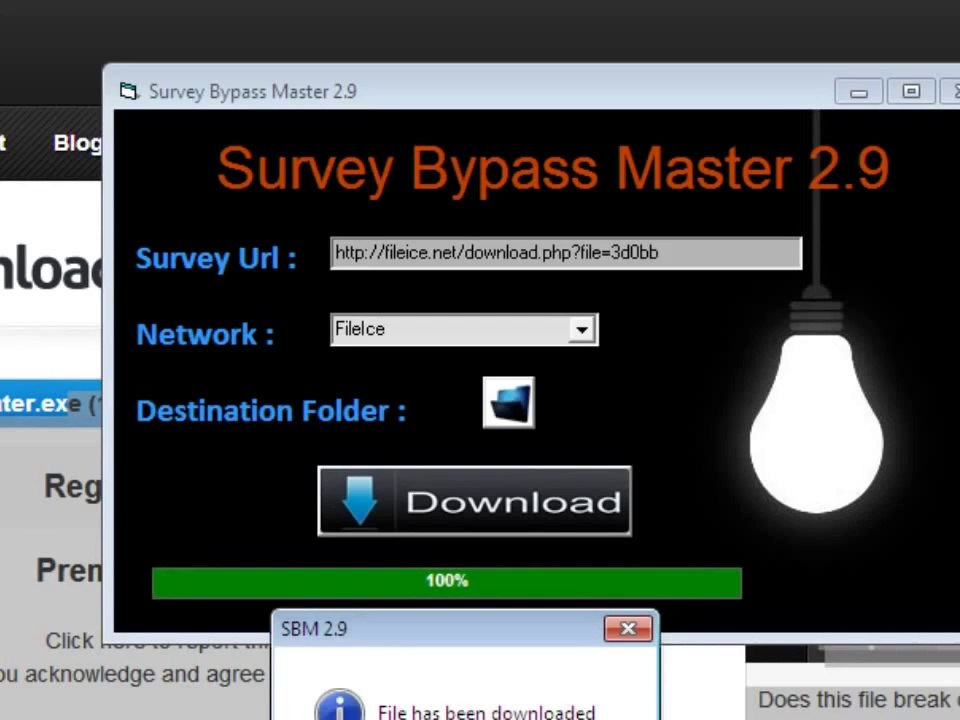Click the 'SBM 2.9' dialog title
Viewport: 960px width, 720px height.
click(x=314, y=629)
